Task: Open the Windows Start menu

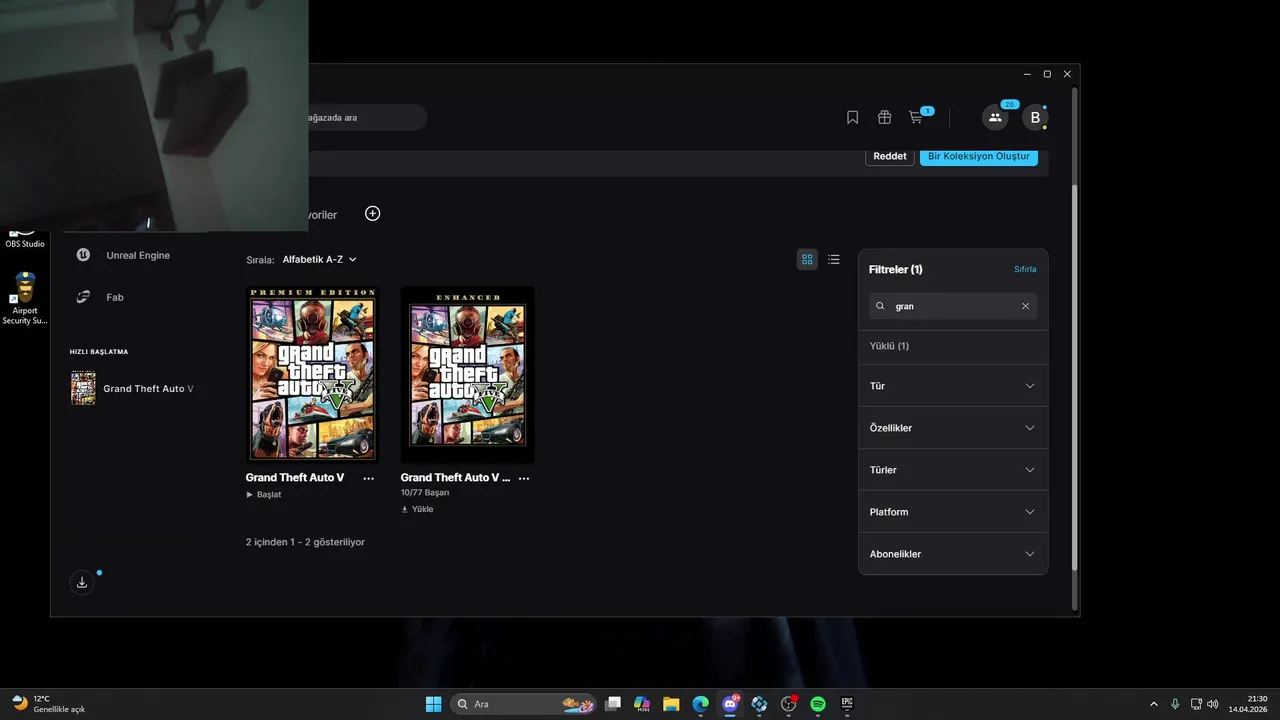Action: [434, 704]
